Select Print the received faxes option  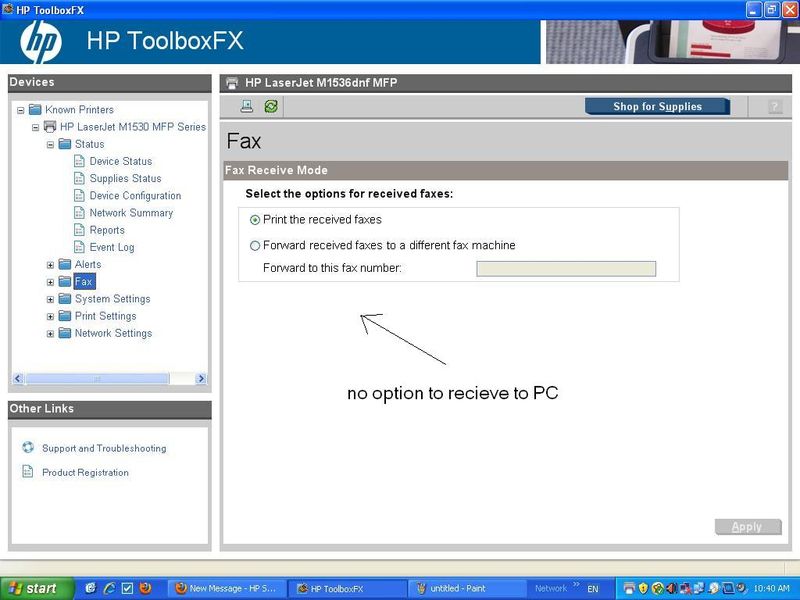point(255,220)
